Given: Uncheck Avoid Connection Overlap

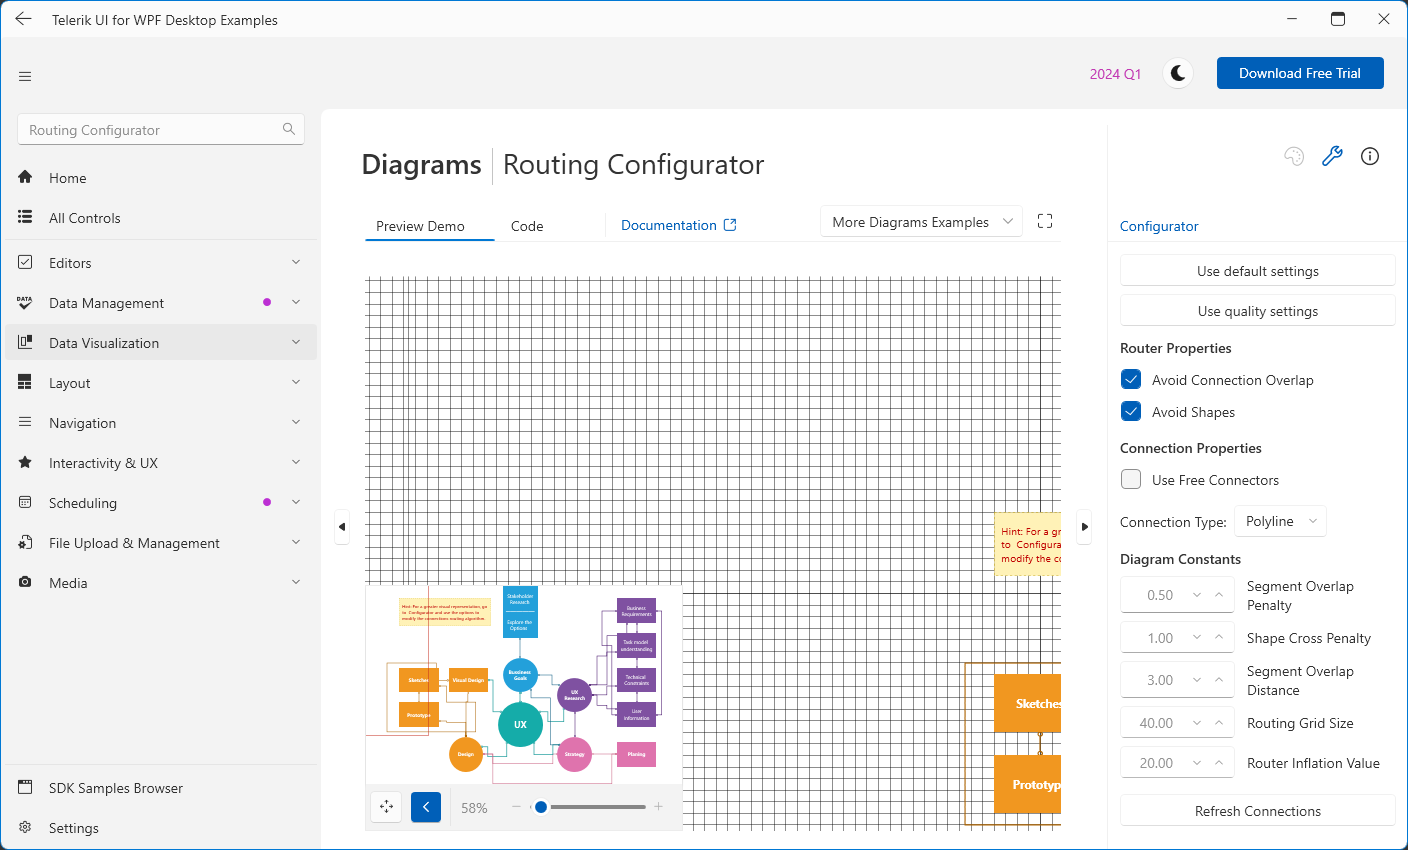Looking at the screenshot, I should [1131, 380].
